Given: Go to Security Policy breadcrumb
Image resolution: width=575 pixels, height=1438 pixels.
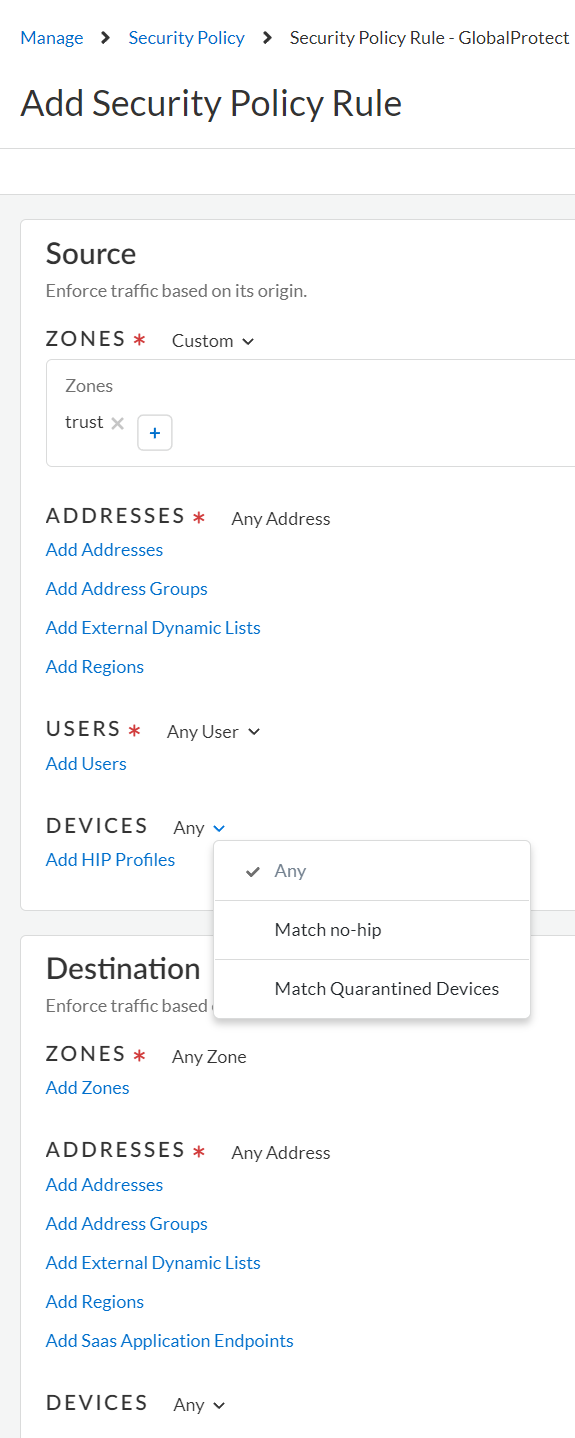Looking at the screenshot, I should [x=186, y=38].
